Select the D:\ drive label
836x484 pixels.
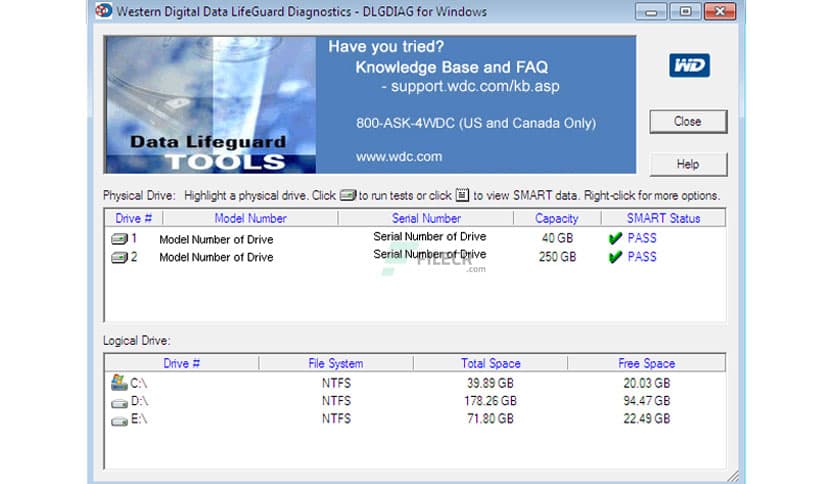[139, 401]
